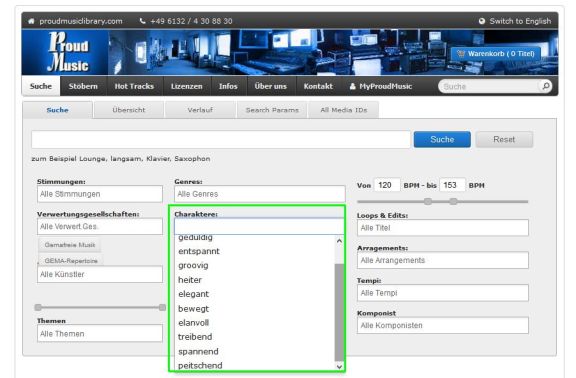Open the Alle Tempi dropdown
This screenshot has height=378, width=576.
tap(443, 293)
